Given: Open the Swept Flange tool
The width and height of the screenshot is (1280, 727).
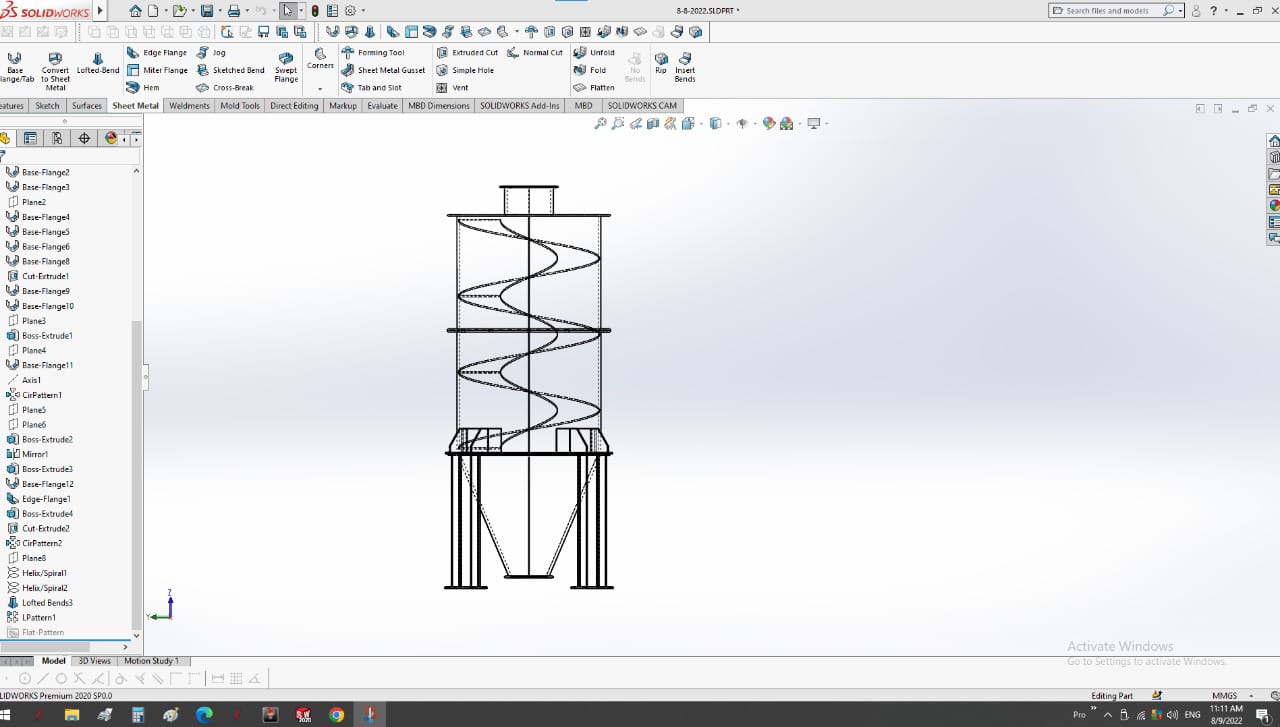Looking at the screenshot, I should (x=286, y=67).
